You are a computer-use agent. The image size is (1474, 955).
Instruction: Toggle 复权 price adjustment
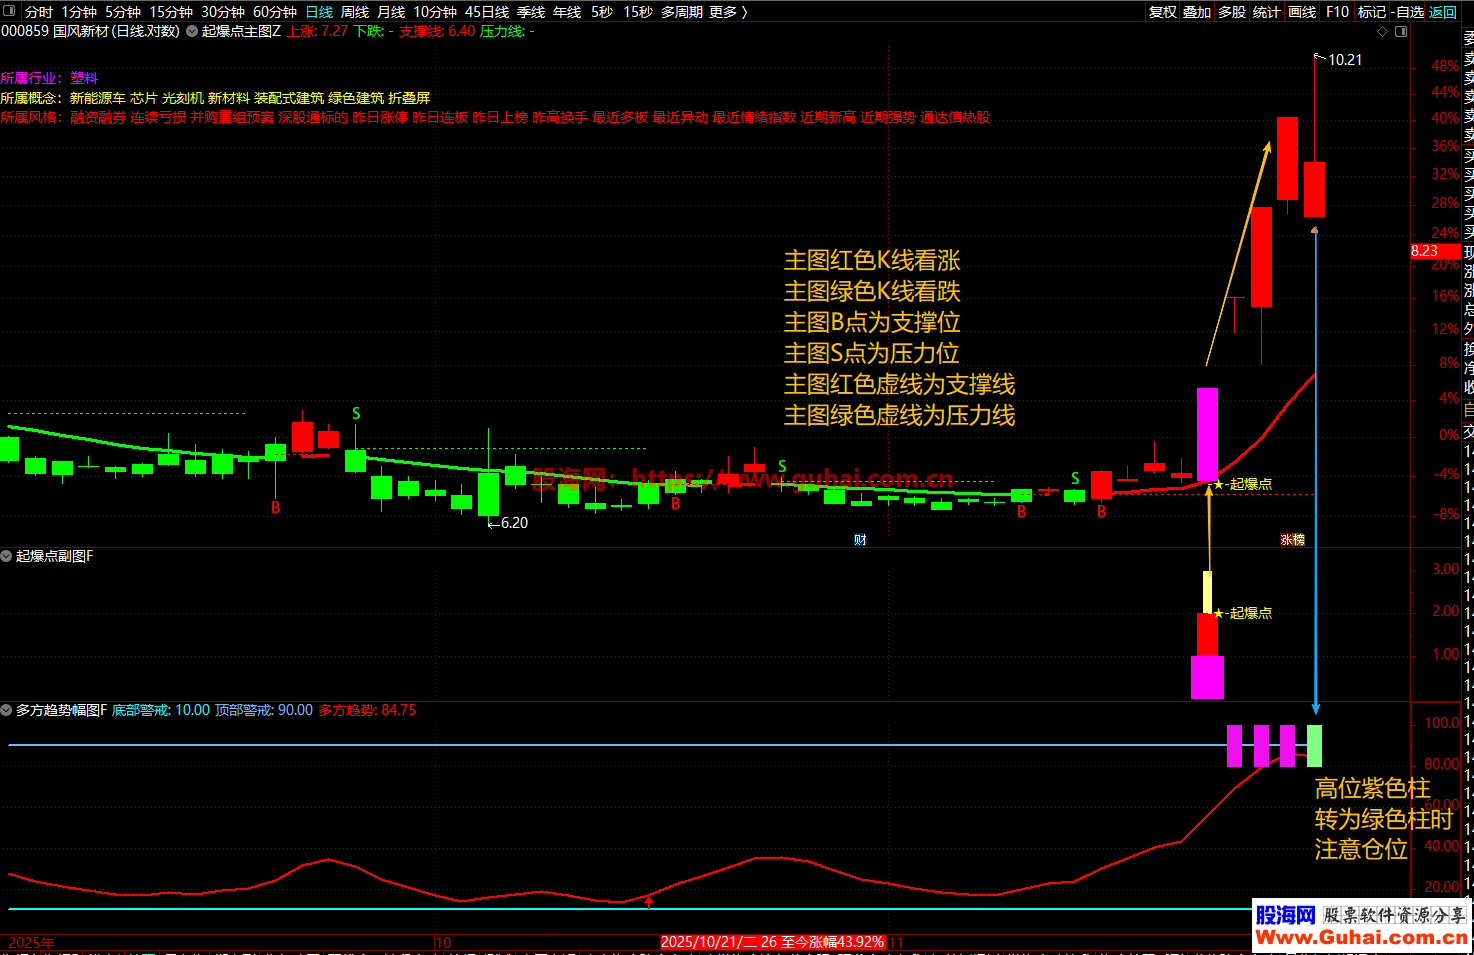pyautogui.click(x=1162, y=12)
